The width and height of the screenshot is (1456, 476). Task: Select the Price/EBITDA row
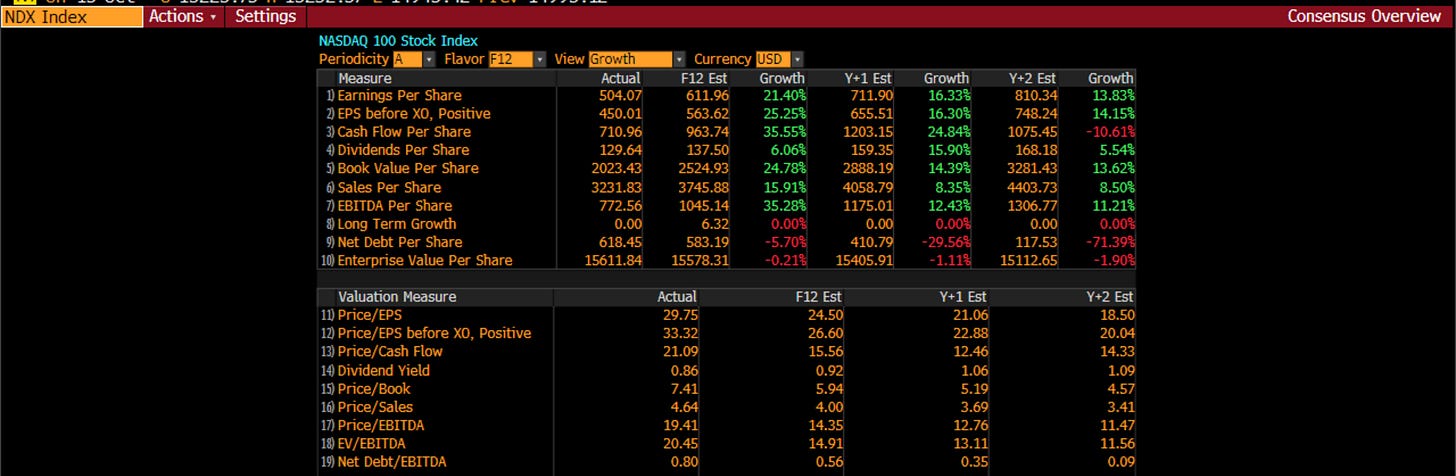tap(726, 425)
